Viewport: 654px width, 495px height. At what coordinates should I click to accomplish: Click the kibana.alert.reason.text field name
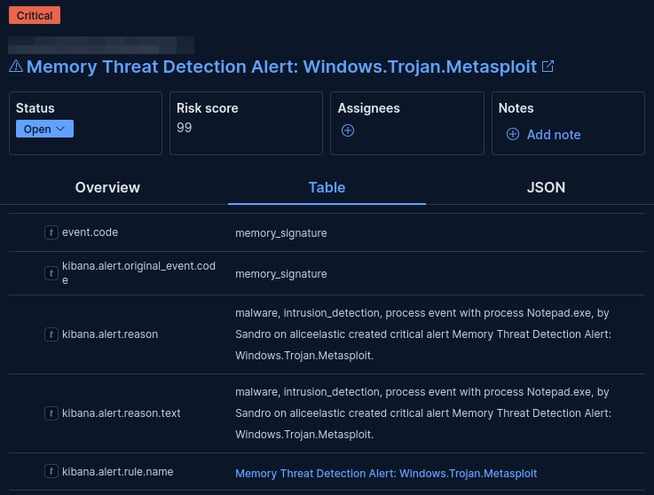coord(121,413)
